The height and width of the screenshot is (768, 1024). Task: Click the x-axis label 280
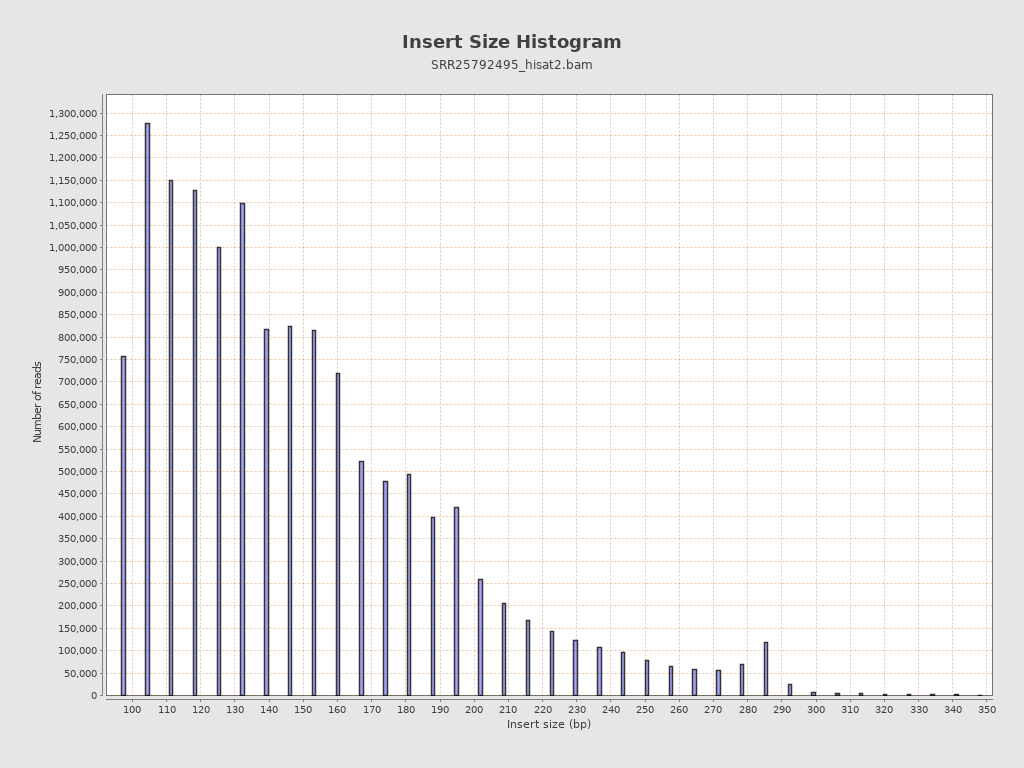tap(748, 709)
